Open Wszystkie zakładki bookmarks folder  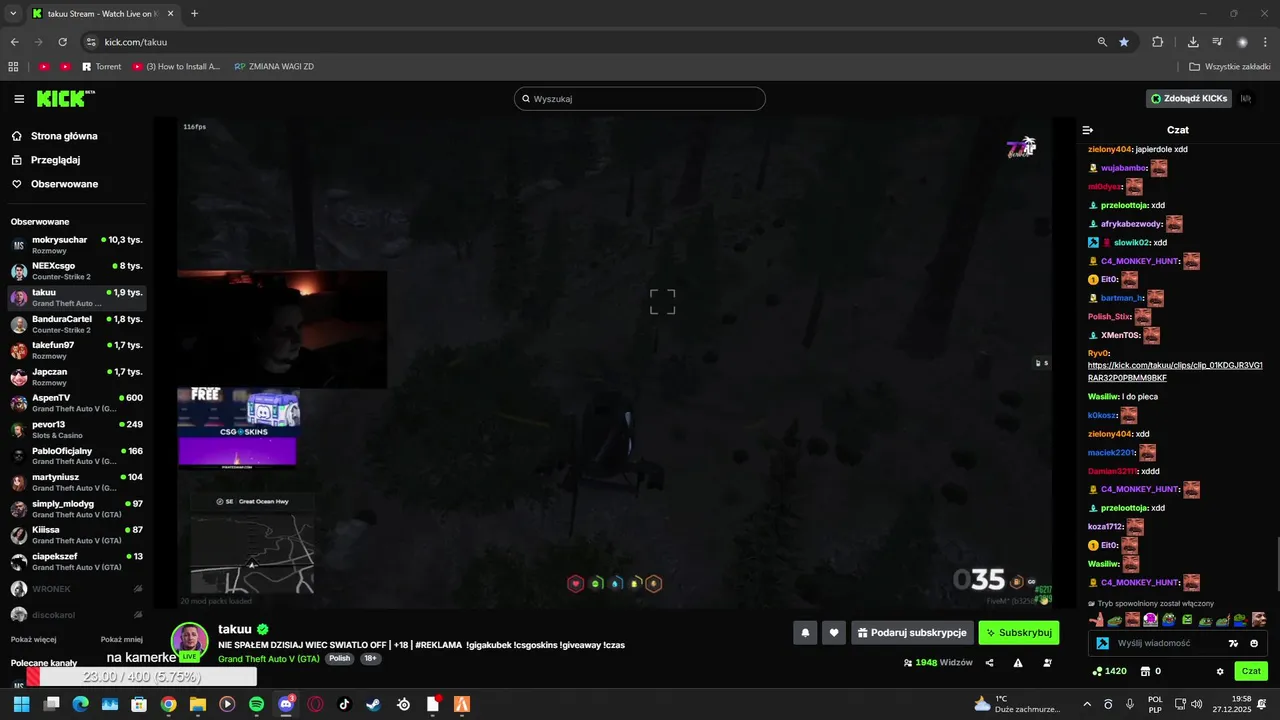click(x=1230, y=67)
